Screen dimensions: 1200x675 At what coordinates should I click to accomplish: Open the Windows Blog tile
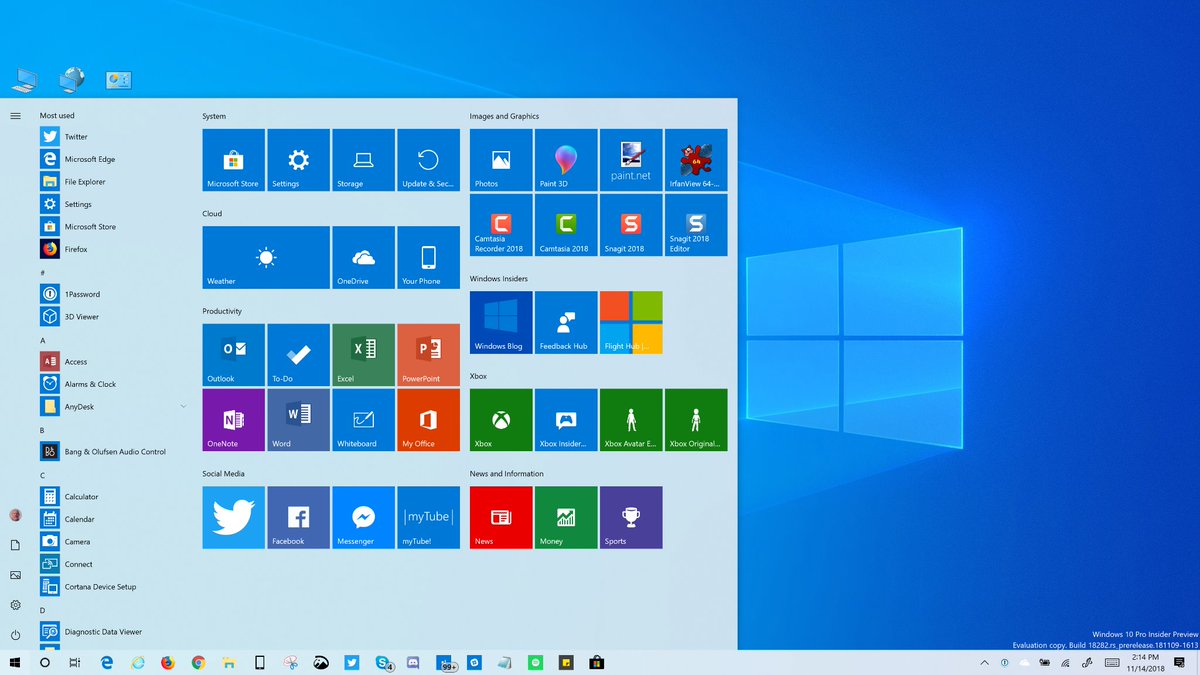pos(501,322)
